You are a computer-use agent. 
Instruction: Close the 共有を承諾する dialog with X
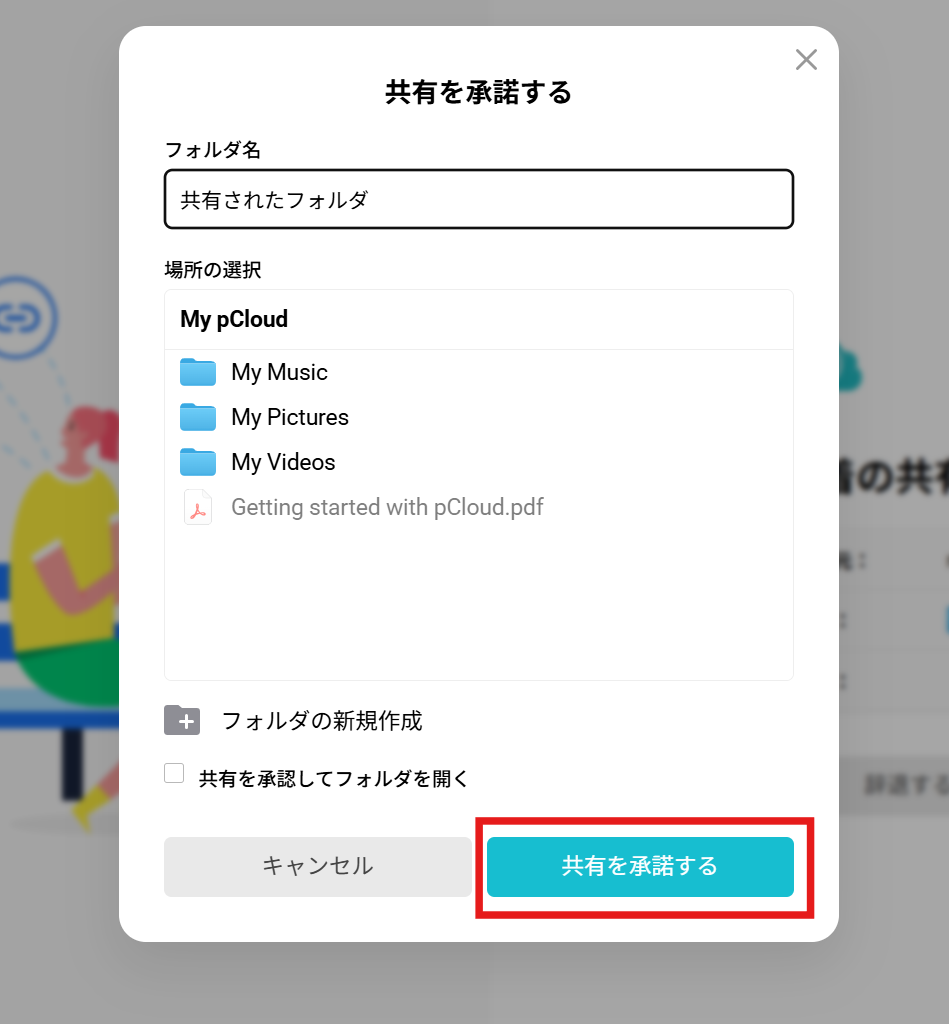point(806,59)
